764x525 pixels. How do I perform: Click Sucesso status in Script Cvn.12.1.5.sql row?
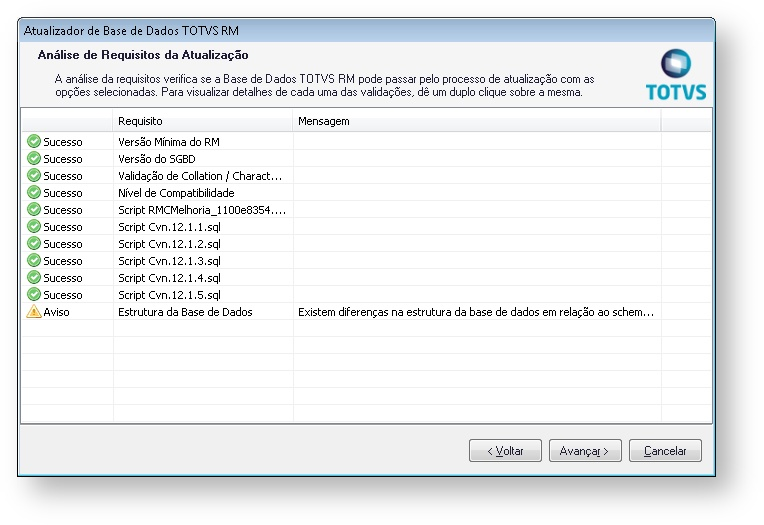(63, 295)
